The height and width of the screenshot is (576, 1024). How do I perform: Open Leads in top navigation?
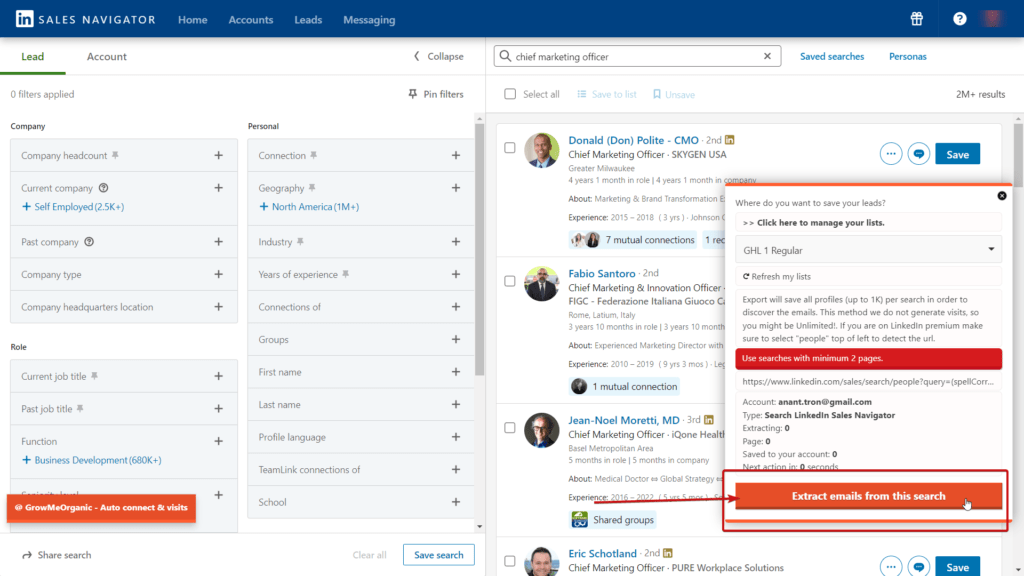coord(308,20)
